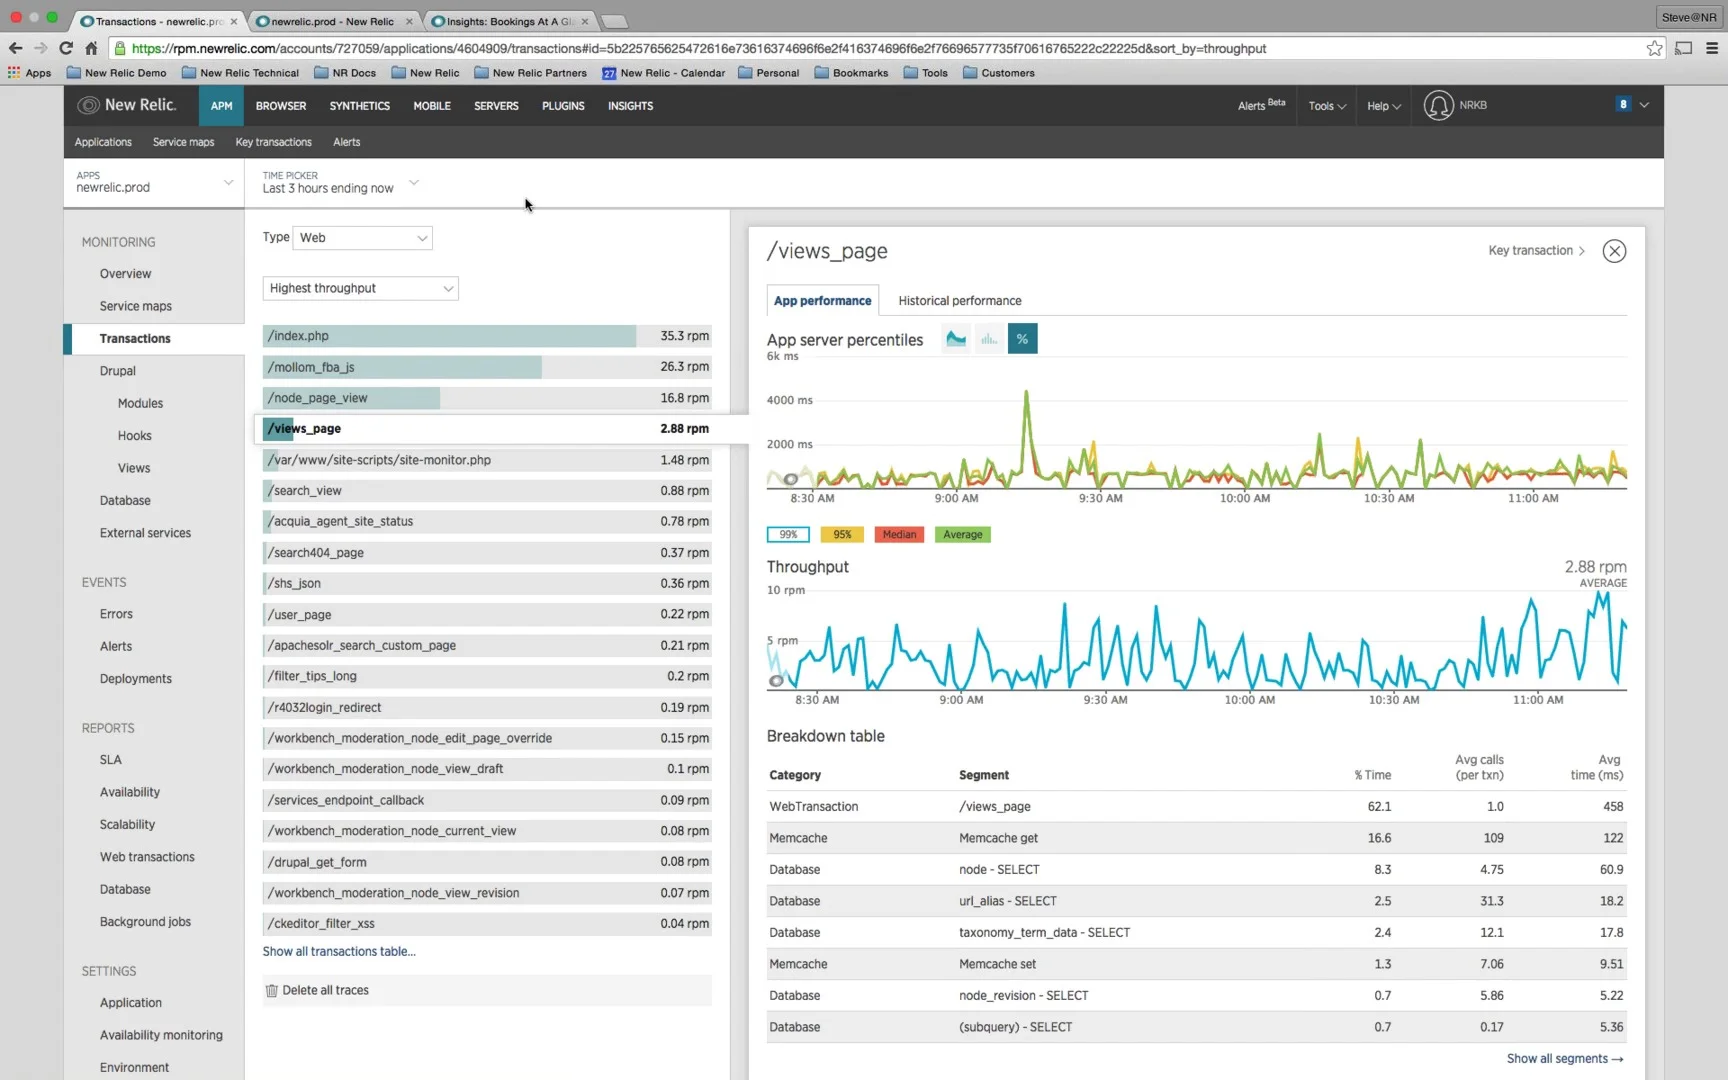Toggle the 99% percentile legend

(788, 535)
